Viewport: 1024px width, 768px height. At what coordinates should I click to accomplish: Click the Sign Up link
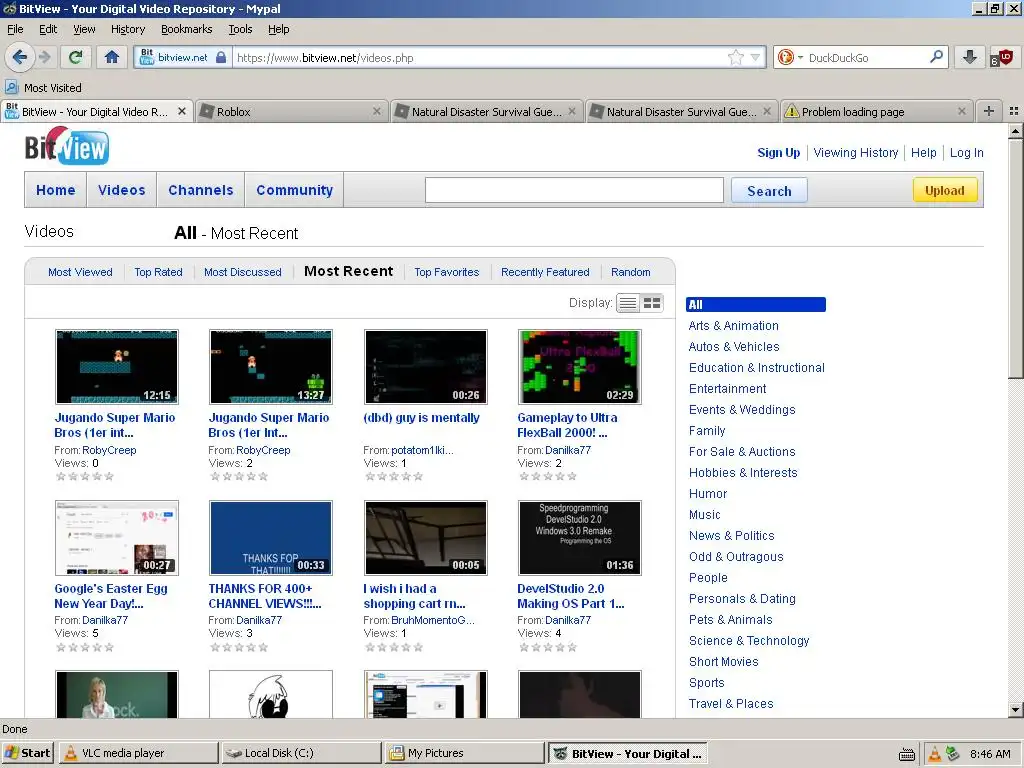778,153
